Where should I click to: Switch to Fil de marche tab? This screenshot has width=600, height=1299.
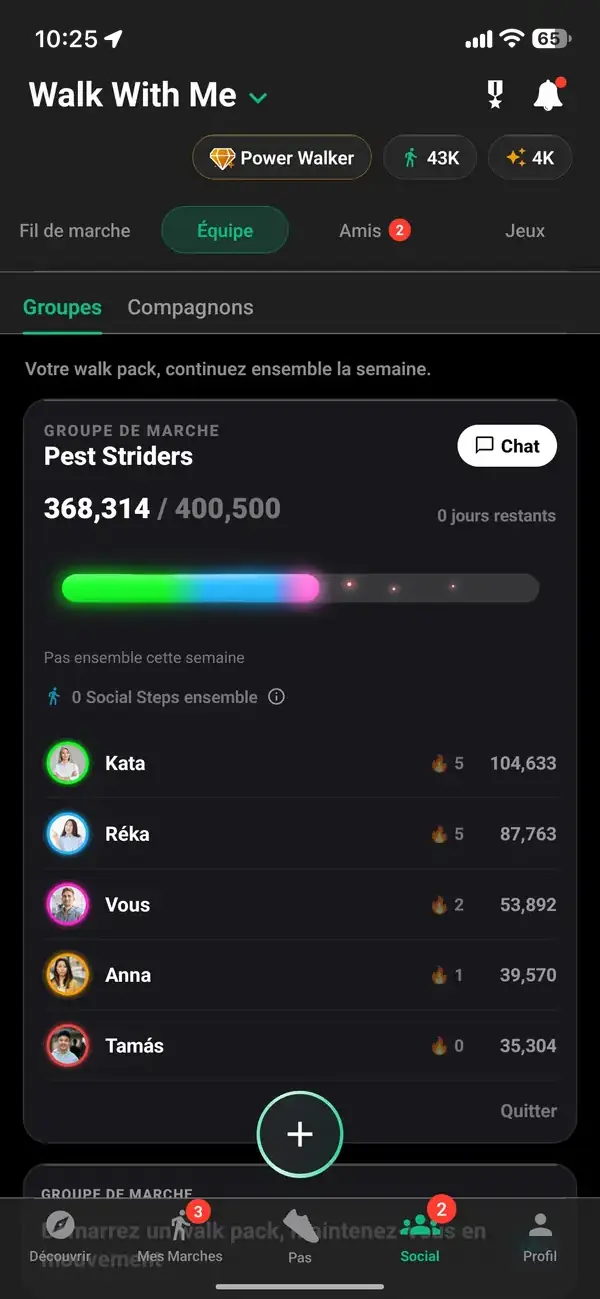click(x=75, y=231)
